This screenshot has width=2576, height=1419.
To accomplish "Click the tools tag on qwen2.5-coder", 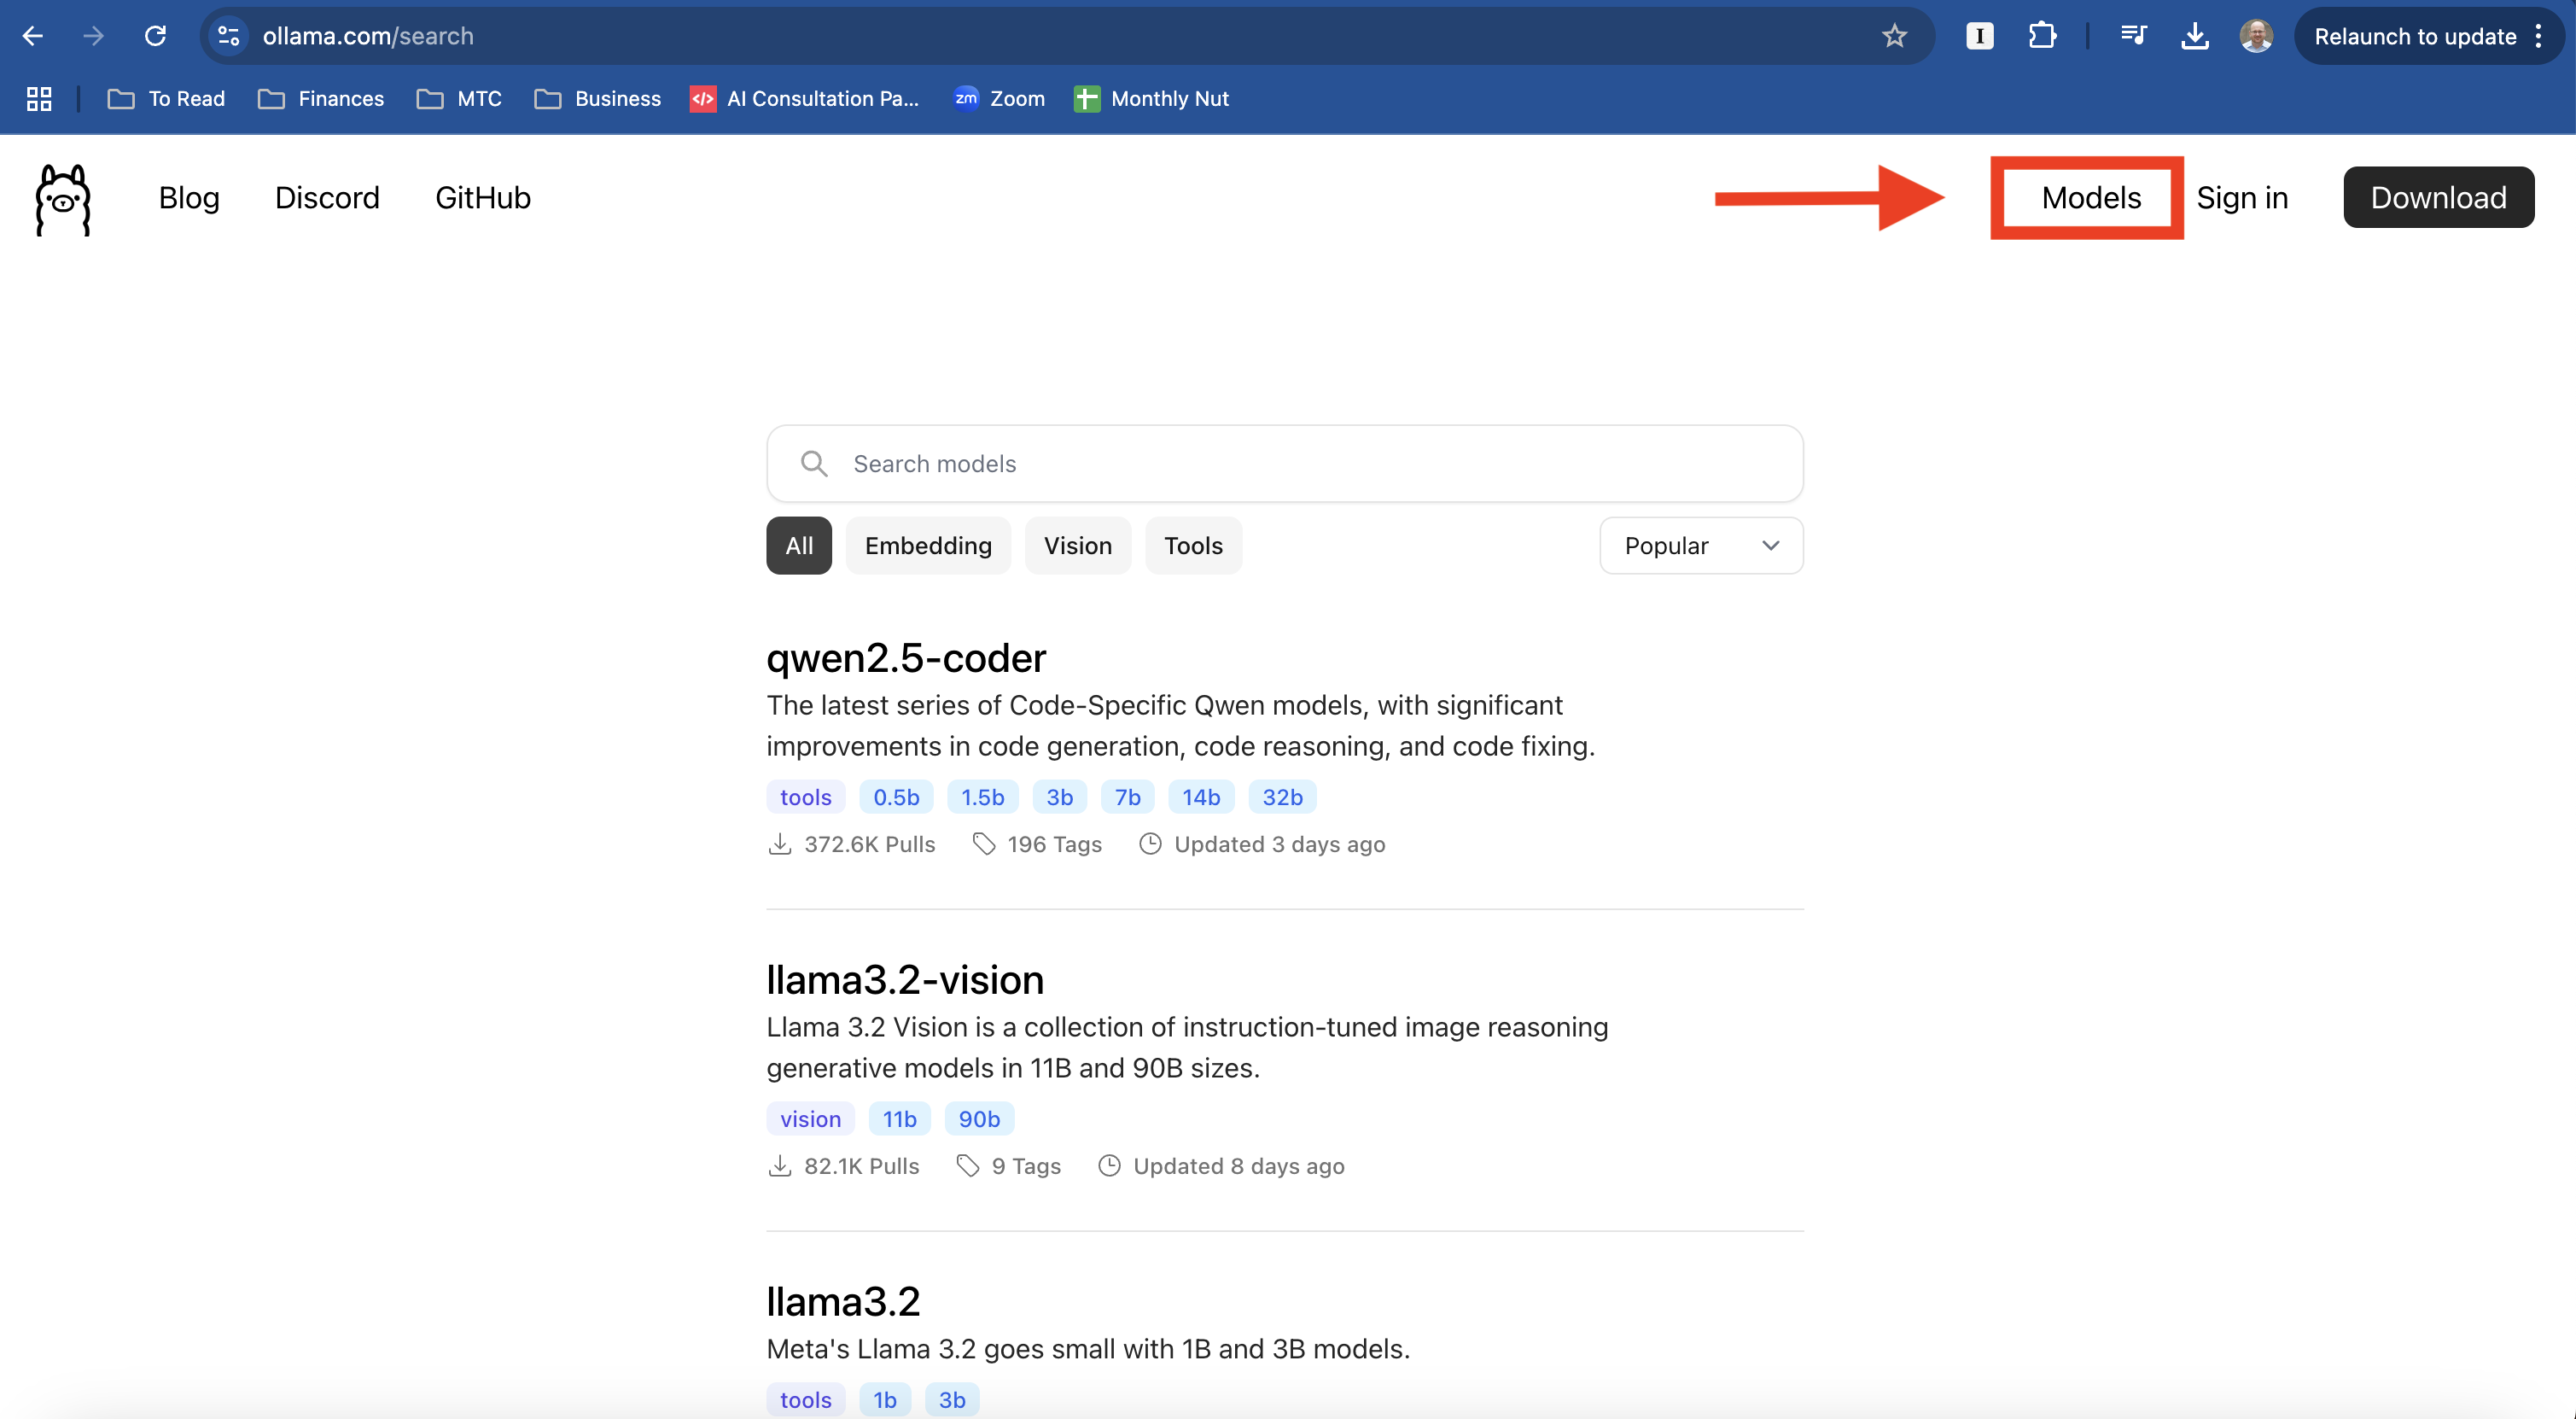I will pyautogui.click(x=806, y=797).
